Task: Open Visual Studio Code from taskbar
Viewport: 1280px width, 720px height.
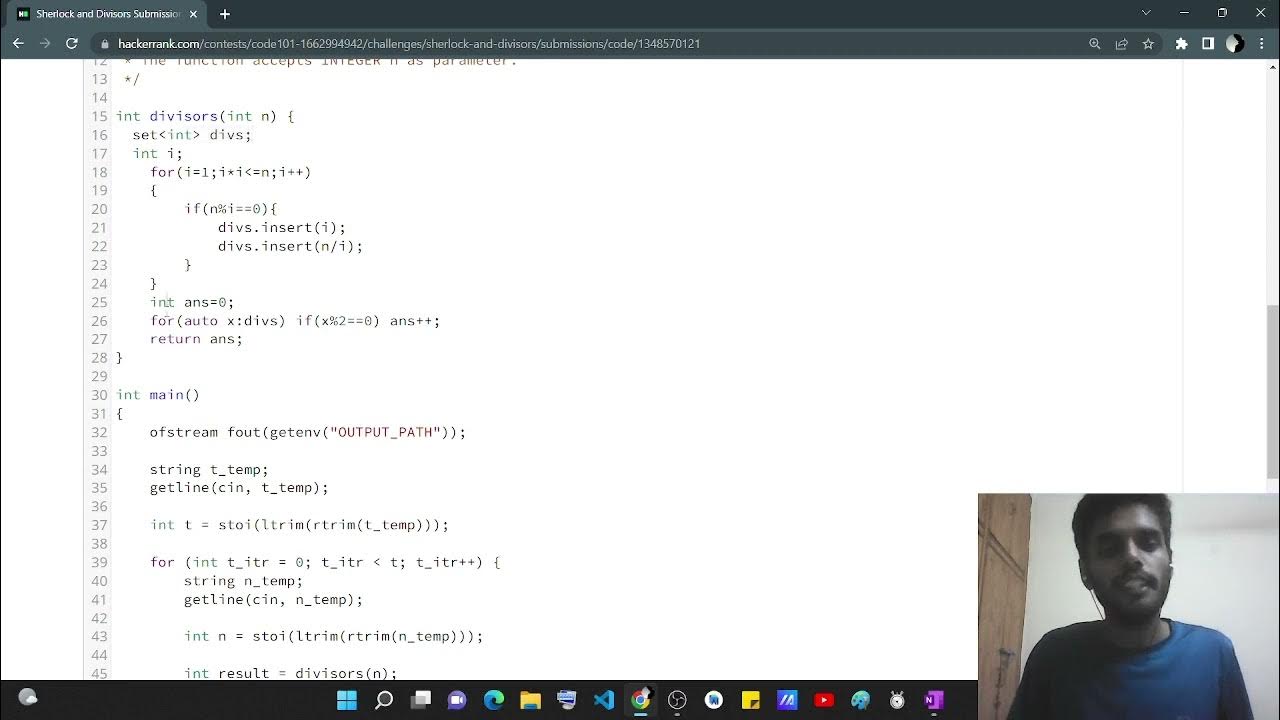Action: pos(604,700)
